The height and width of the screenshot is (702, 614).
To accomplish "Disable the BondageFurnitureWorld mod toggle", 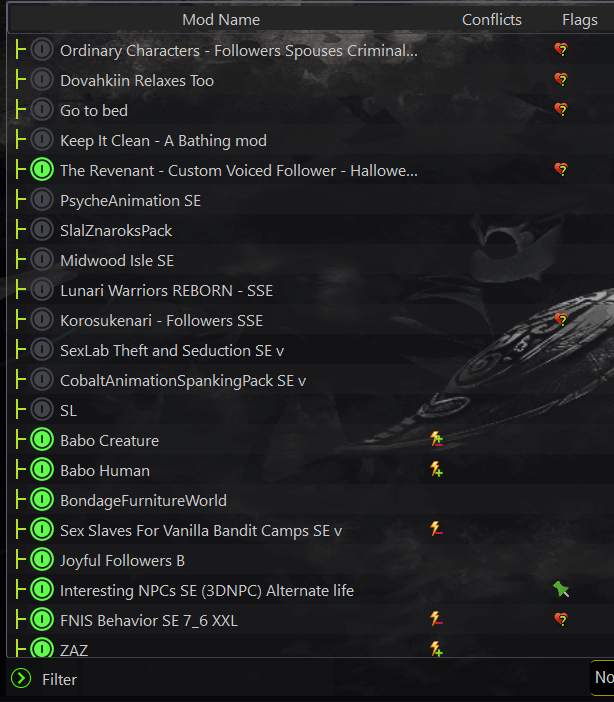I will click(42, 500).
